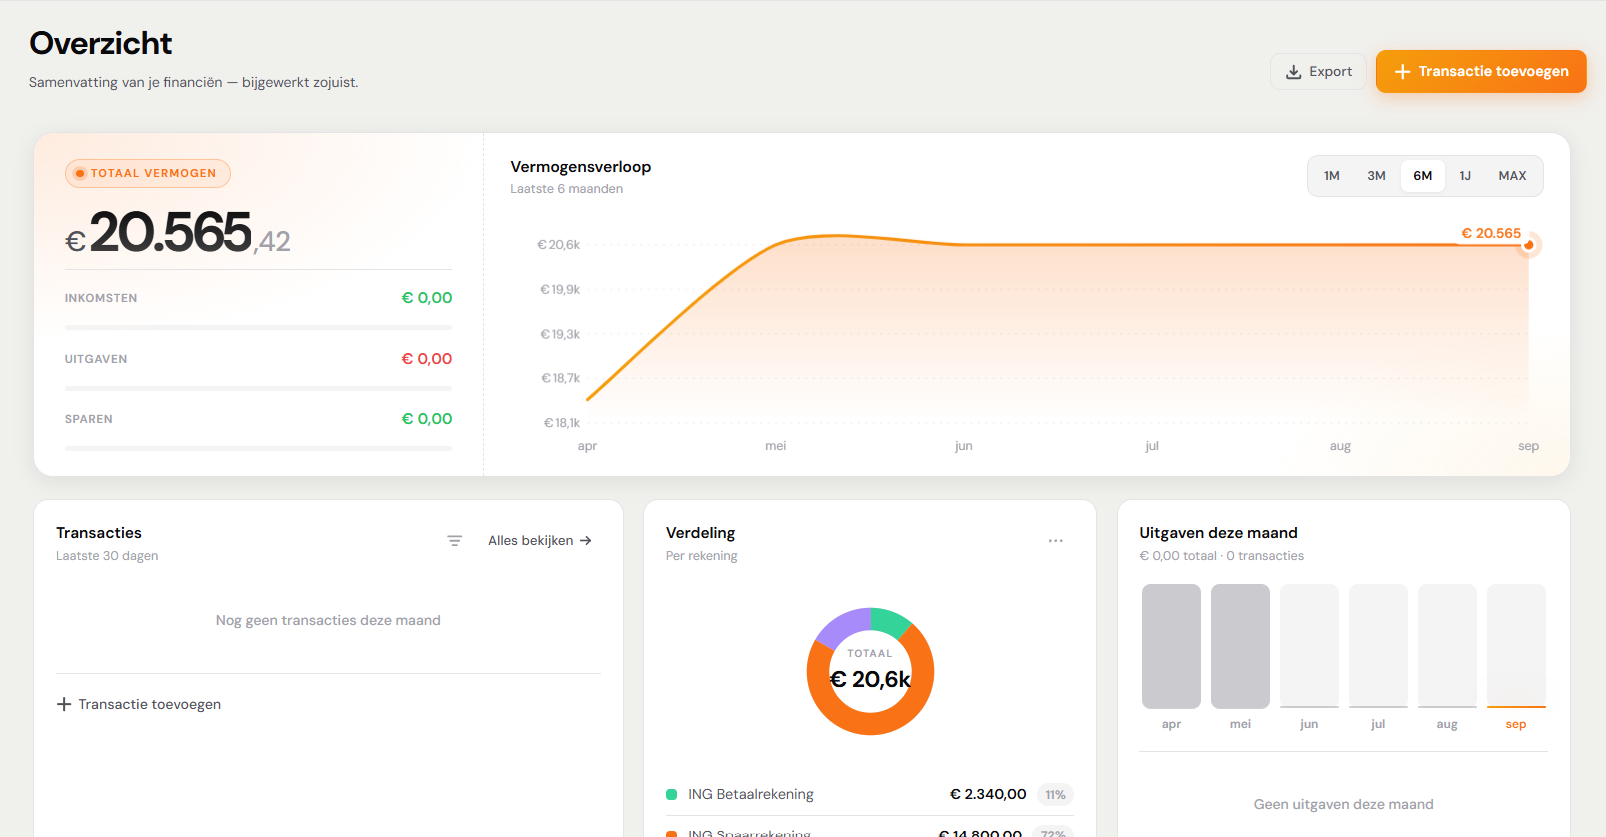1606x837 pixels.
Task: Click the orange Transactie toevoegen button
Action: 1481,72
